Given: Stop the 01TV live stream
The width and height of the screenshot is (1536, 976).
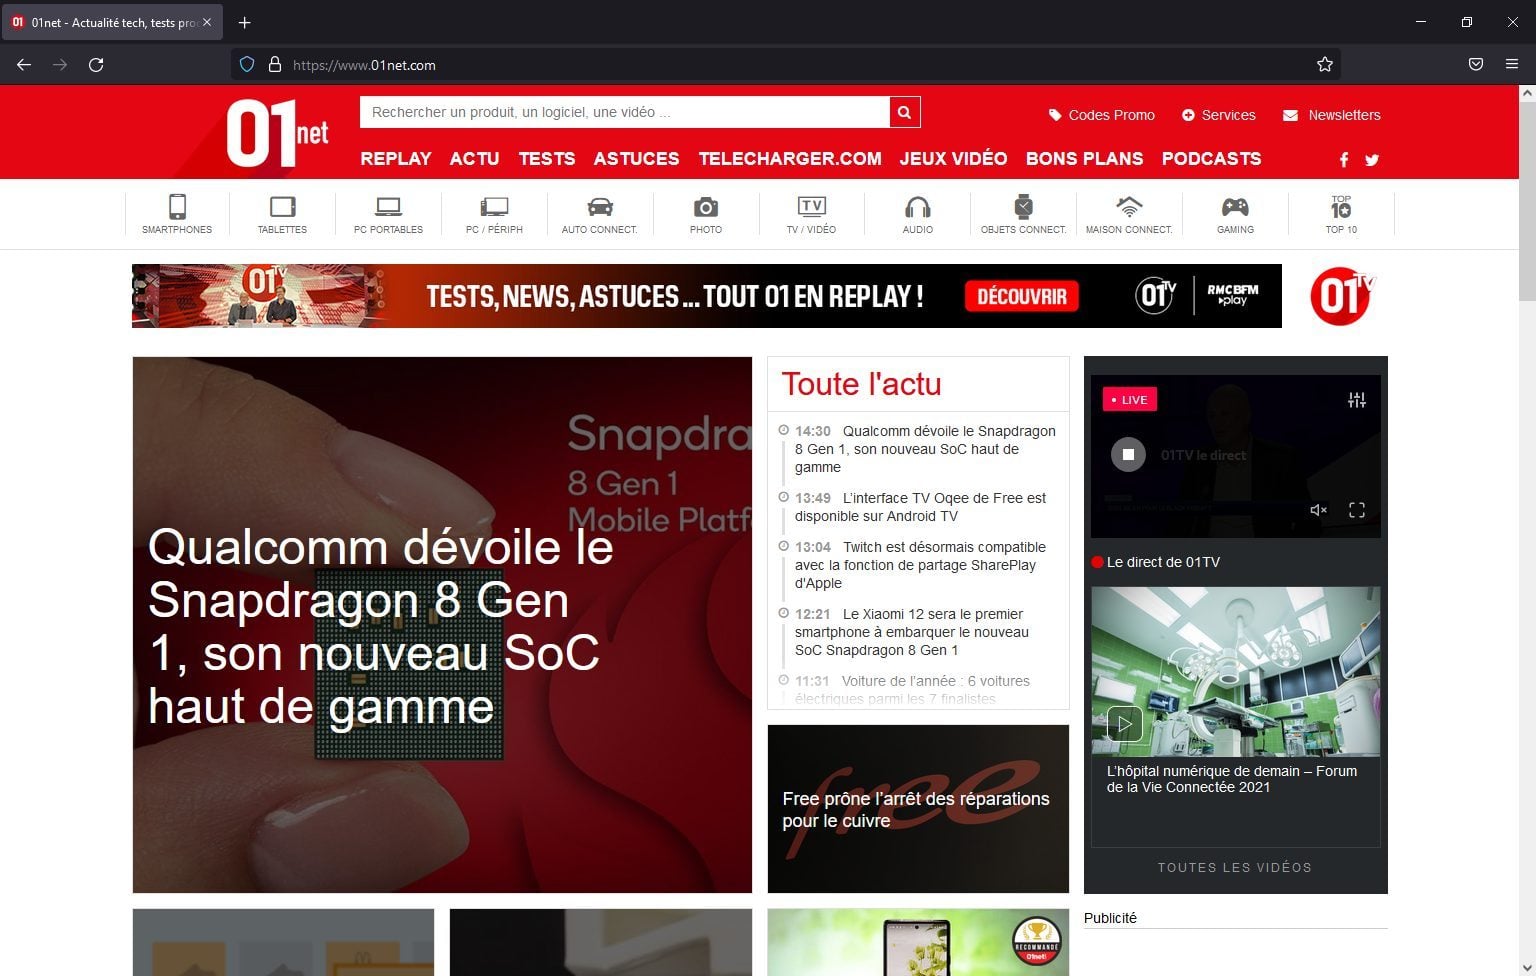Looking at the screenshot, I should coord(1128,454).
